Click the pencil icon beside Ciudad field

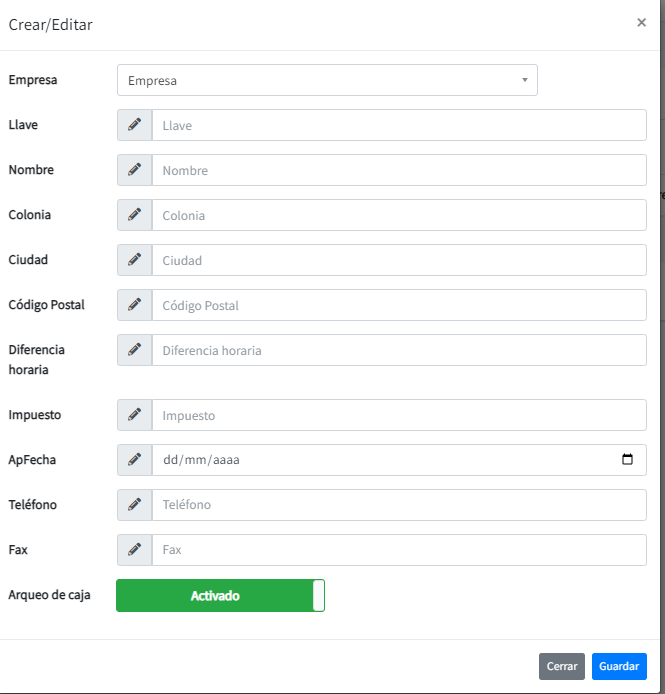click(x=134, y=260)
